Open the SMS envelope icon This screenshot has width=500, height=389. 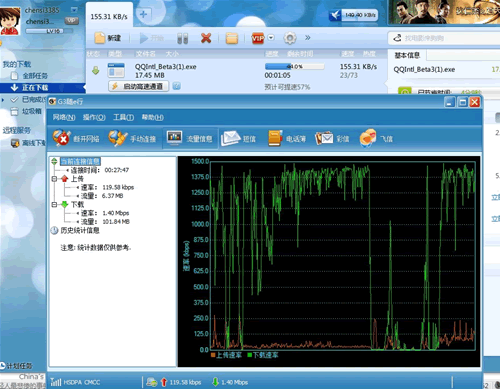tap(230, 138)
